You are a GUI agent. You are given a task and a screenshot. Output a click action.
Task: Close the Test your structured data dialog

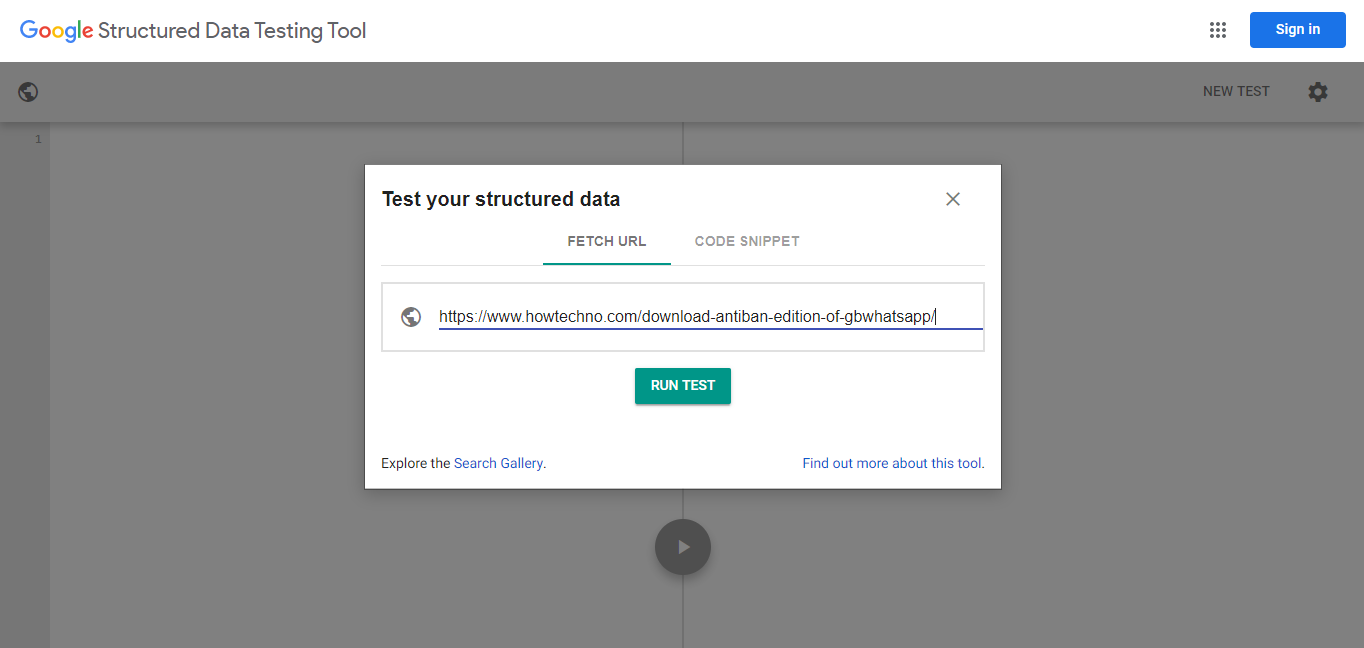tap(953, 199)
